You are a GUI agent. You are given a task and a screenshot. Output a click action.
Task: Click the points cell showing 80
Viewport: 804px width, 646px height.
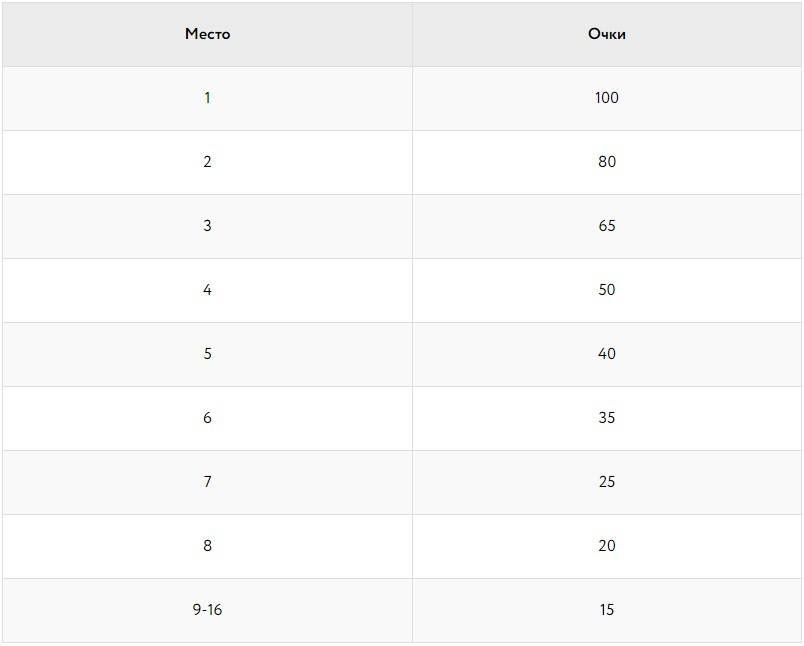(x=607, y=162)
